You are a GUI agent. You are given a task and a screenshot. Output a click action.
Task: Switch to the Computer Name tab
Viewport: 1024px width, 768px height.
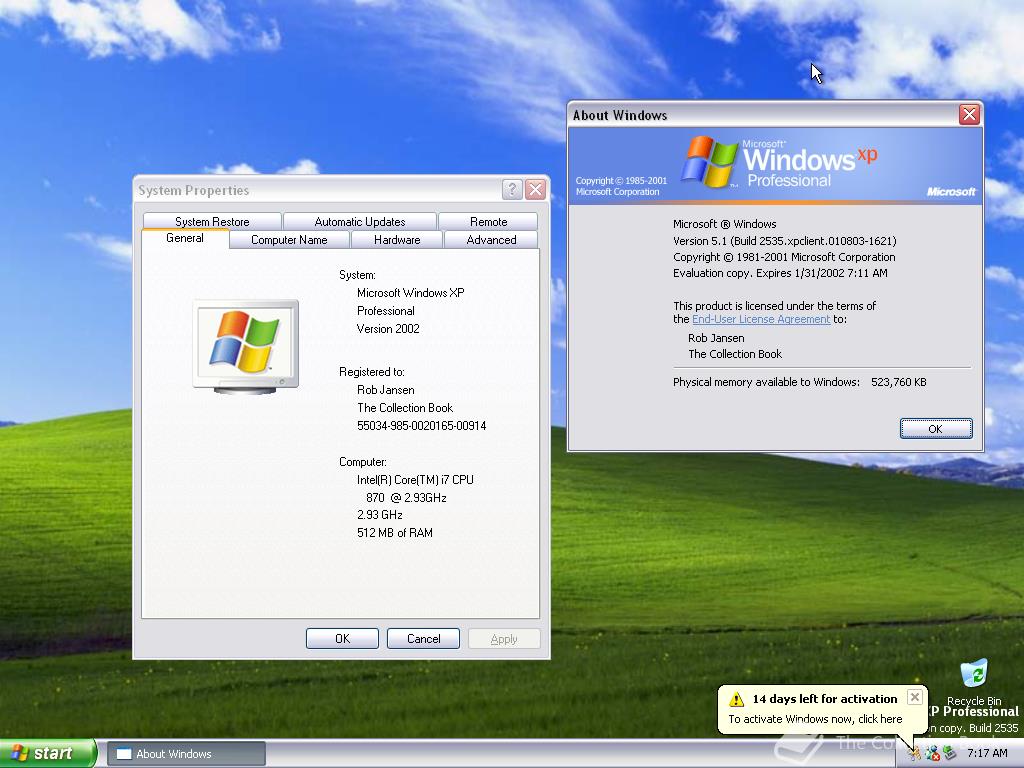[289, 240]
